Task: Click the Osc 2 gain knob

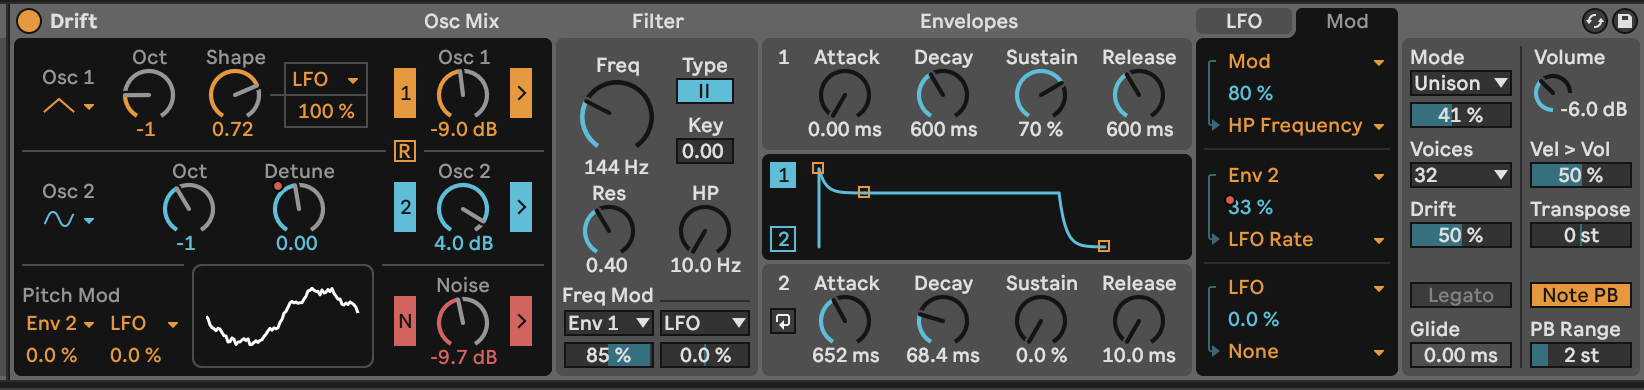Action: 463,210
